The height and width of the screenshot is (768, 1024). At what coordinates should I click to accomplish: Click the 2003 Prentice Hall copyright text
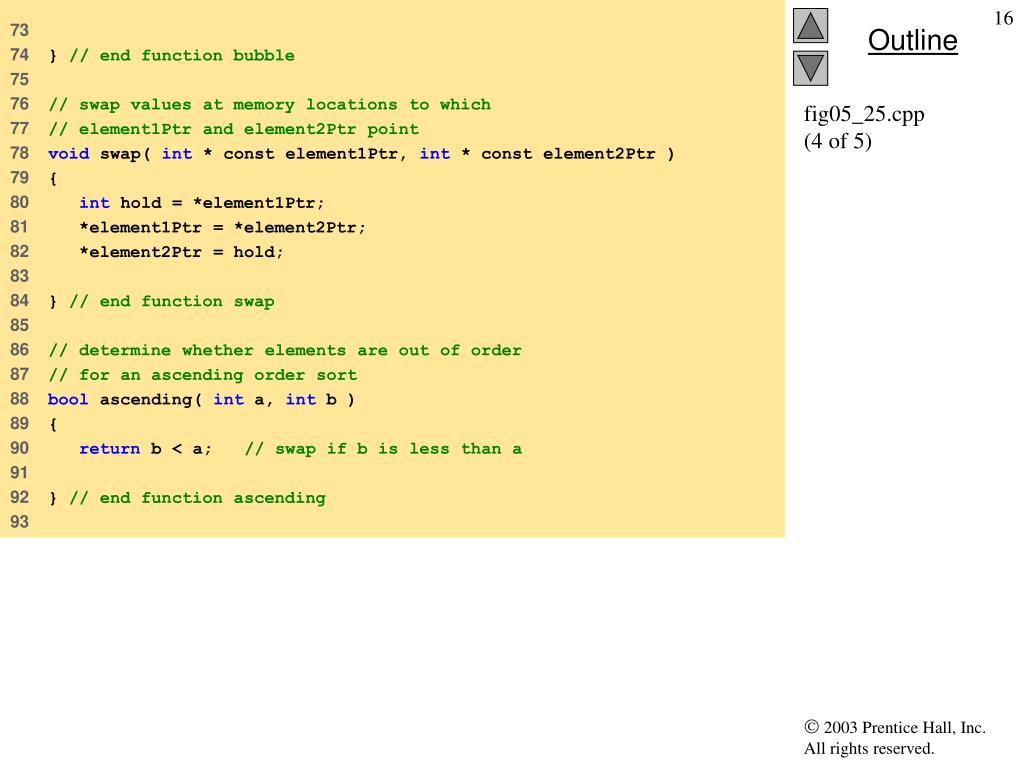pos(895,728)
